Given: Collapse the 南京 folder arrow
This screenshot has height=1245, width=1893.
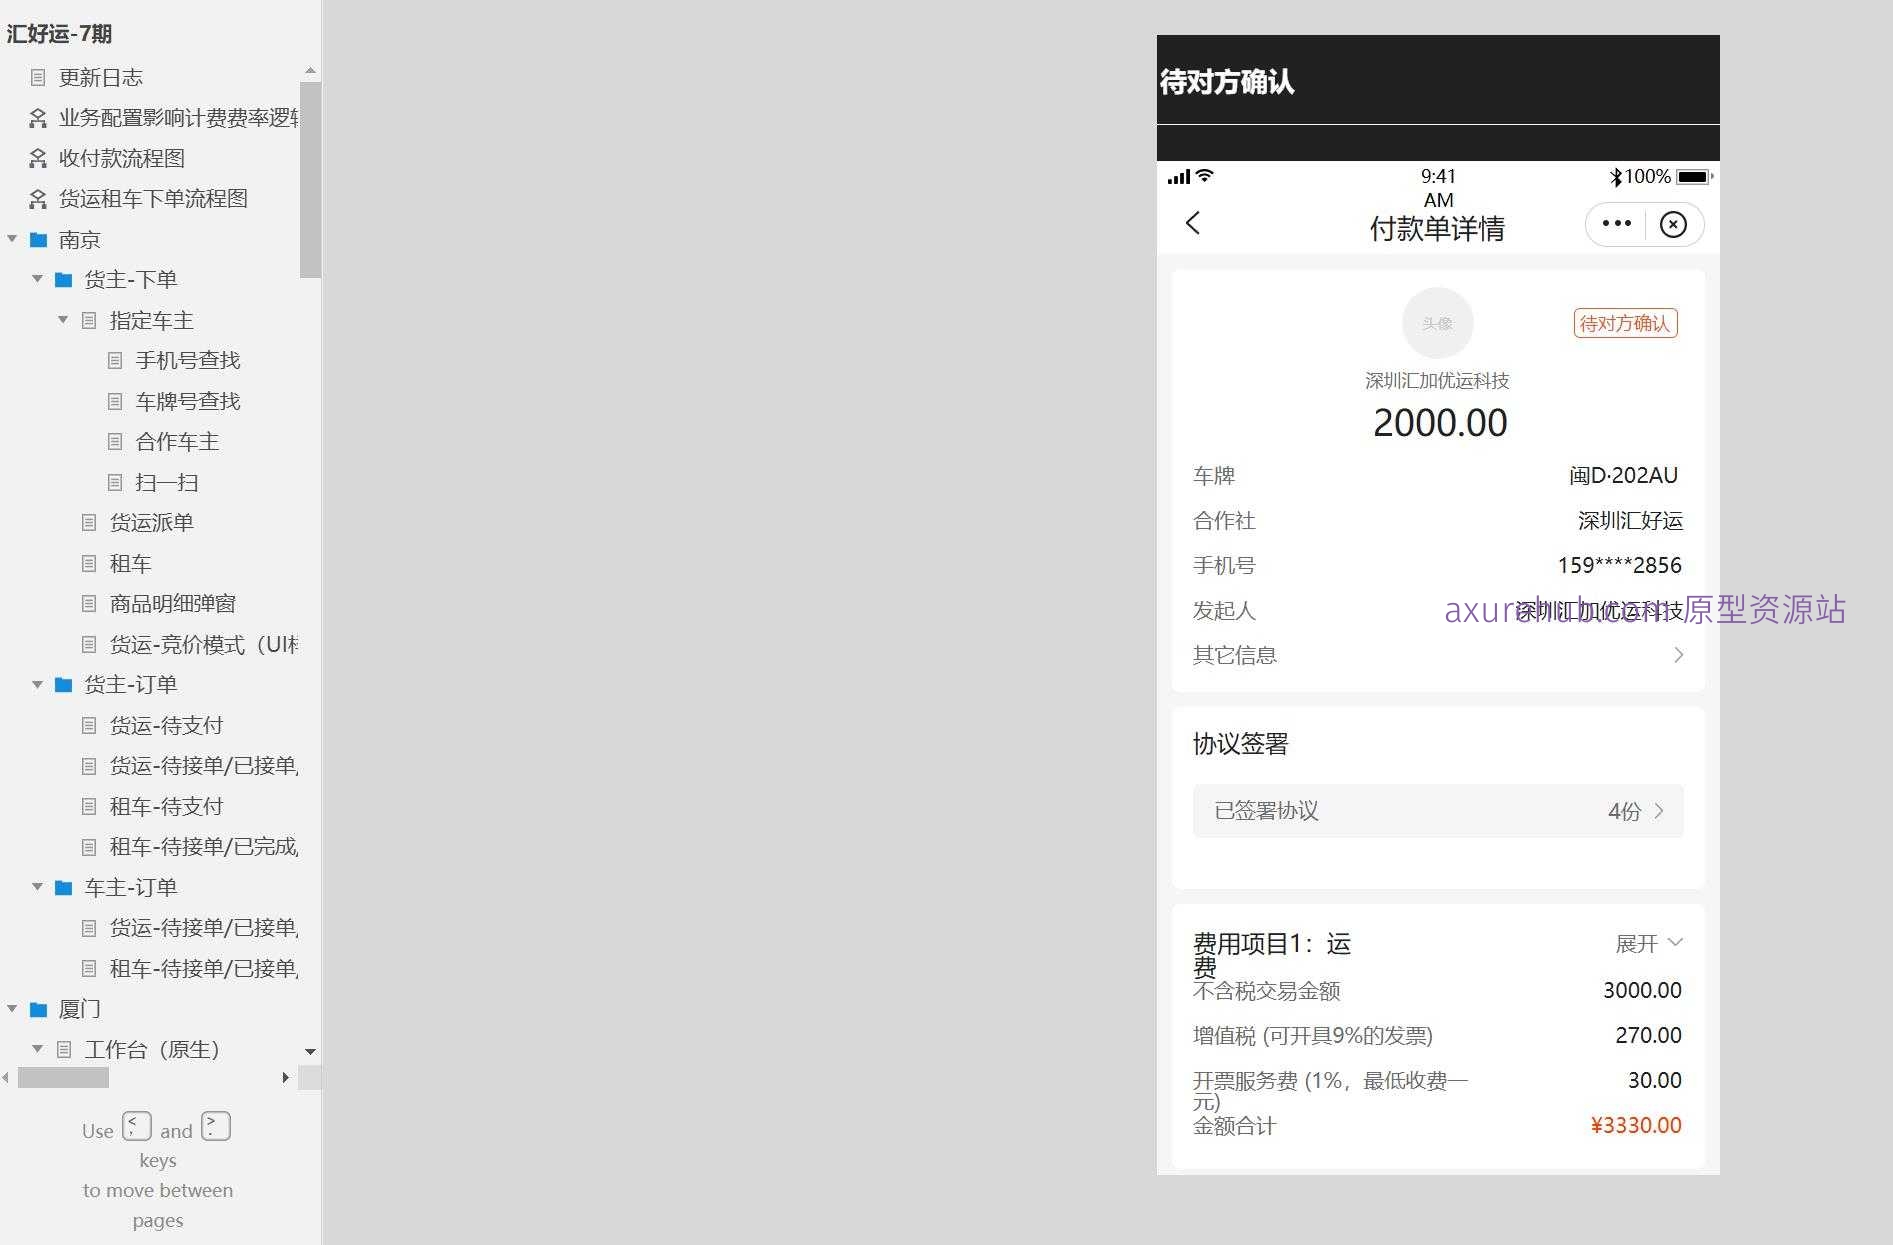Looking at the screenshot, I should 12,239.
